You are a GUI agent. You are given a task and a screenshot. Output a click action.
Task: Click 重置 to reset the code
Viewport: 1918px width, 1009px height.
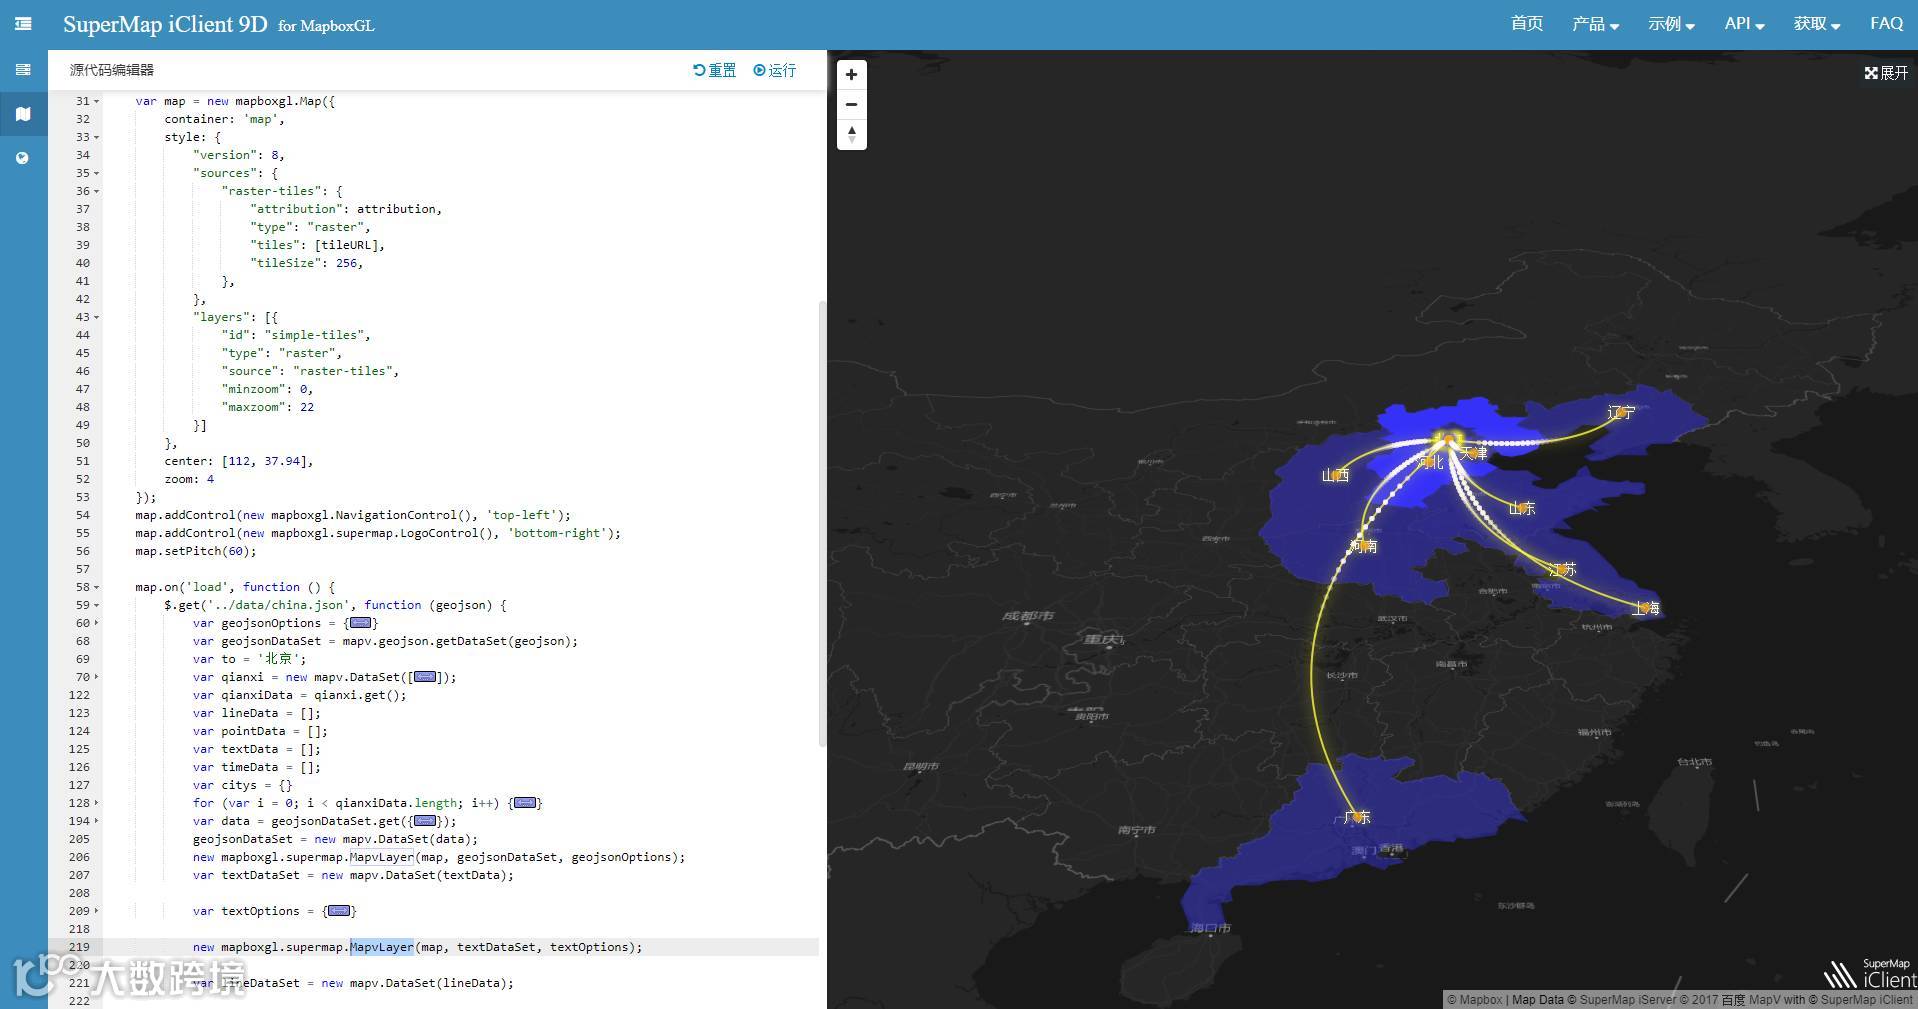714,70
